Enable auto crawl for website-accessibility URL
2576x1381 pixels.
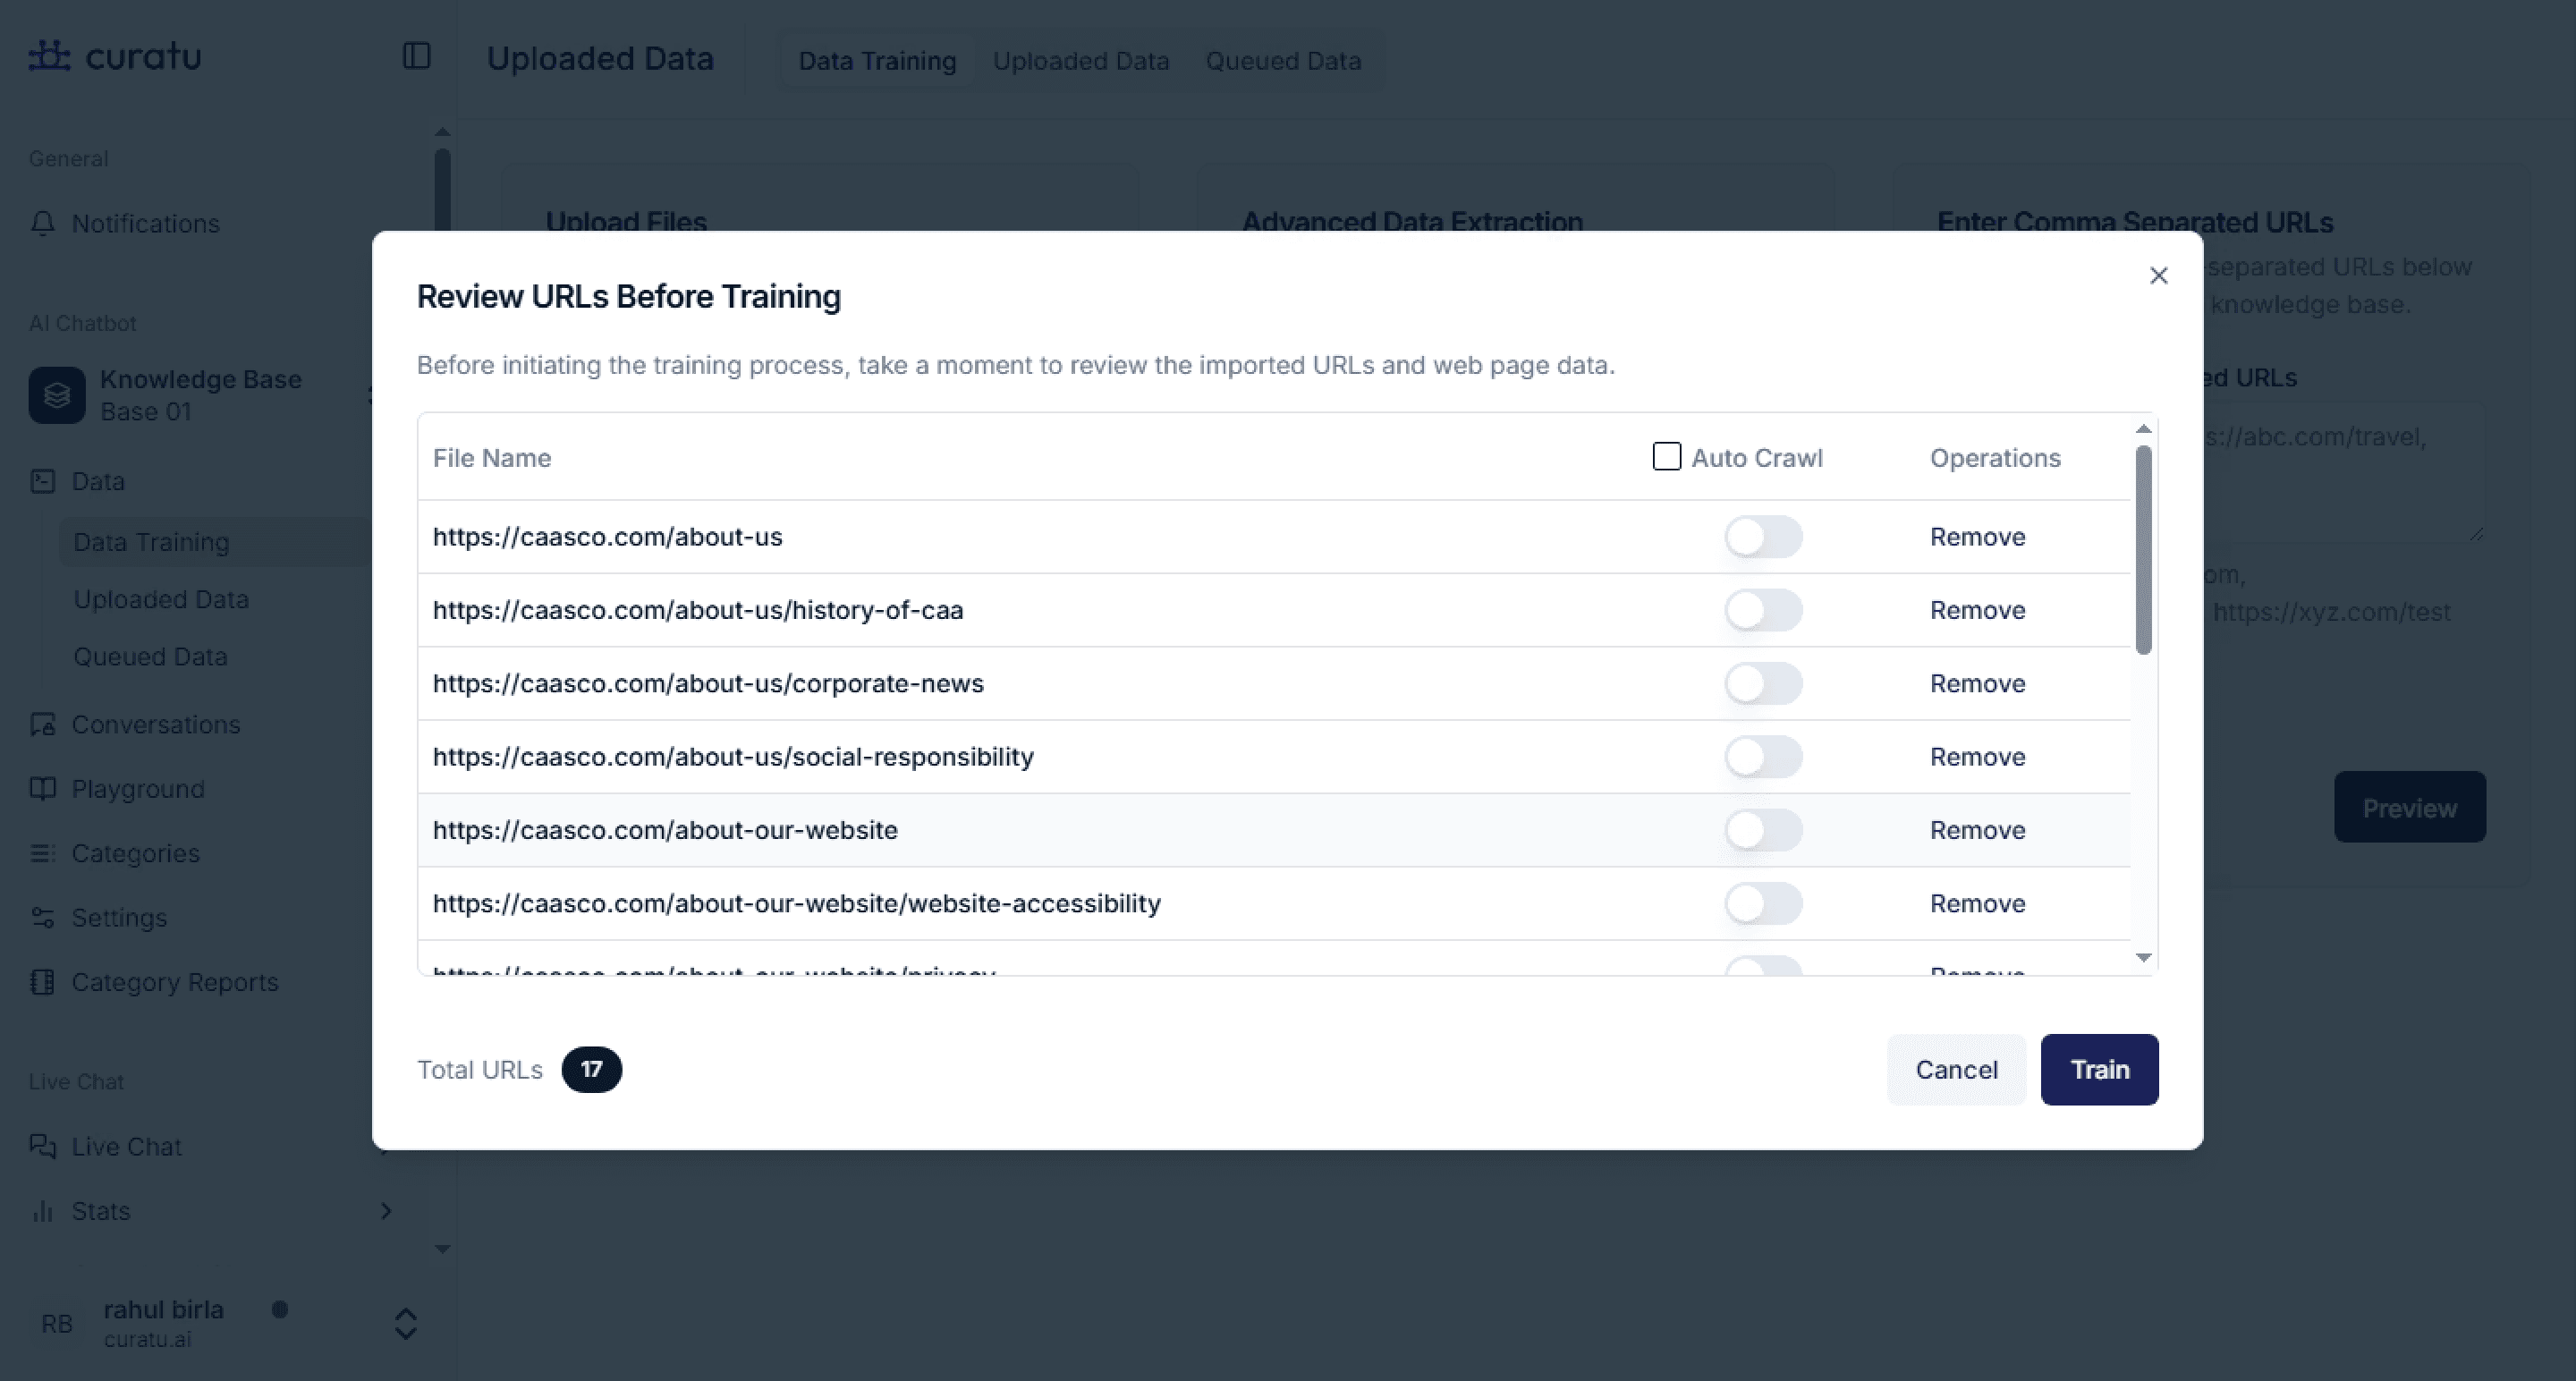pyautogui.click(x=1763, y=903)
